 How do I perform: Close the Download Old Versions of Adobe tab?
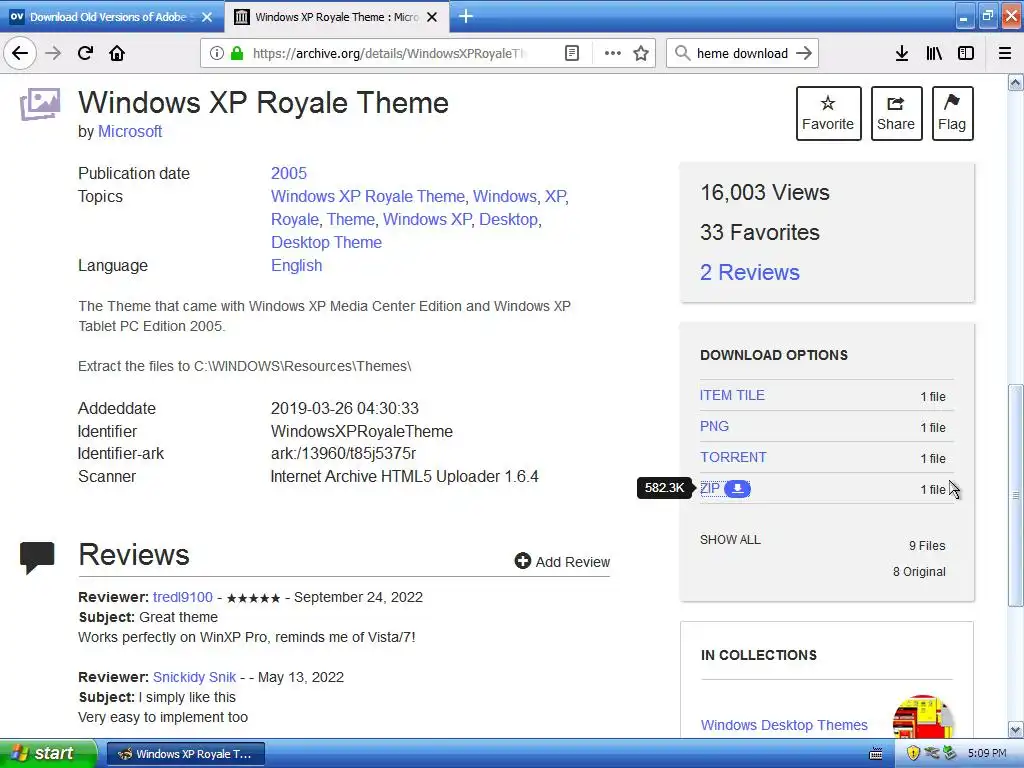[x=207, y=17]
